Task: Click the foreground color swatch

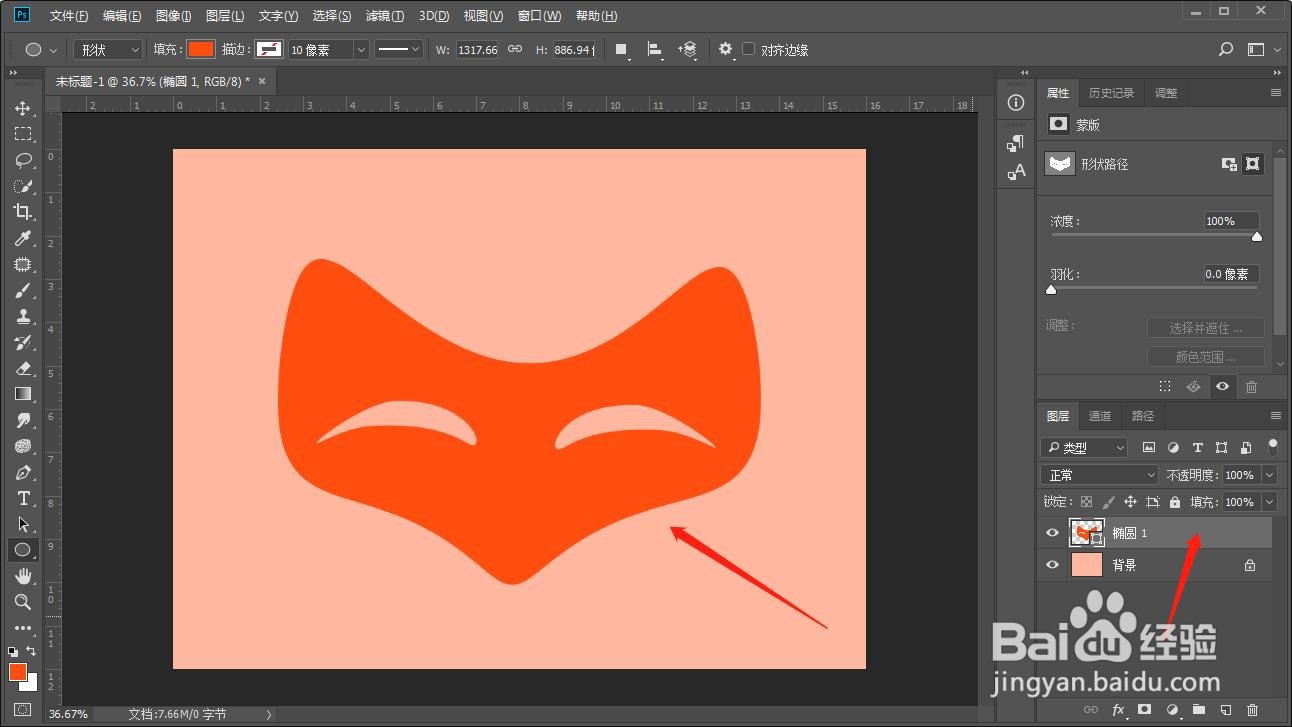Action: point(18,671)
